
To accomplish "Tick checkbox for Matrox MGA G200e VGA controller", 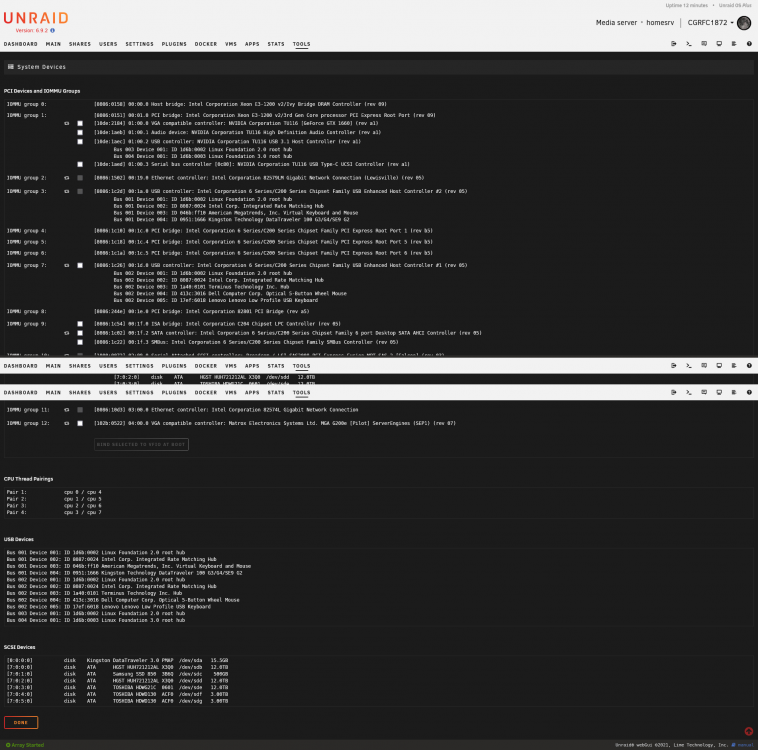I will (x=80, y=424).
